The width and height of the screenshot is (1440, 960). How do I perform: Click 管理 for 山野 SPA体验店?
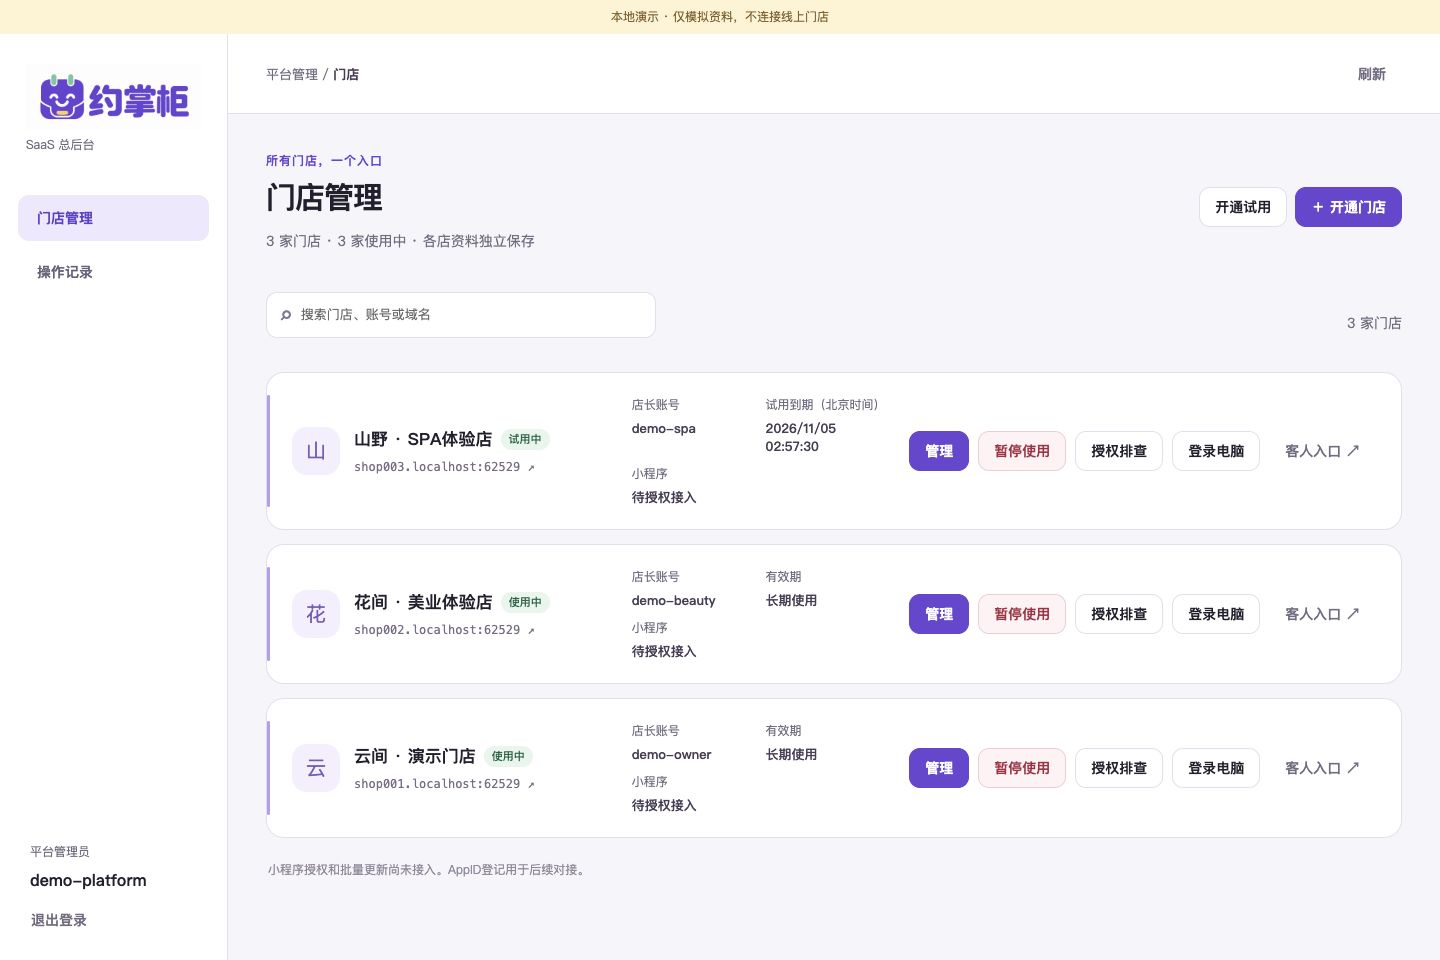[x=939, y=451]
